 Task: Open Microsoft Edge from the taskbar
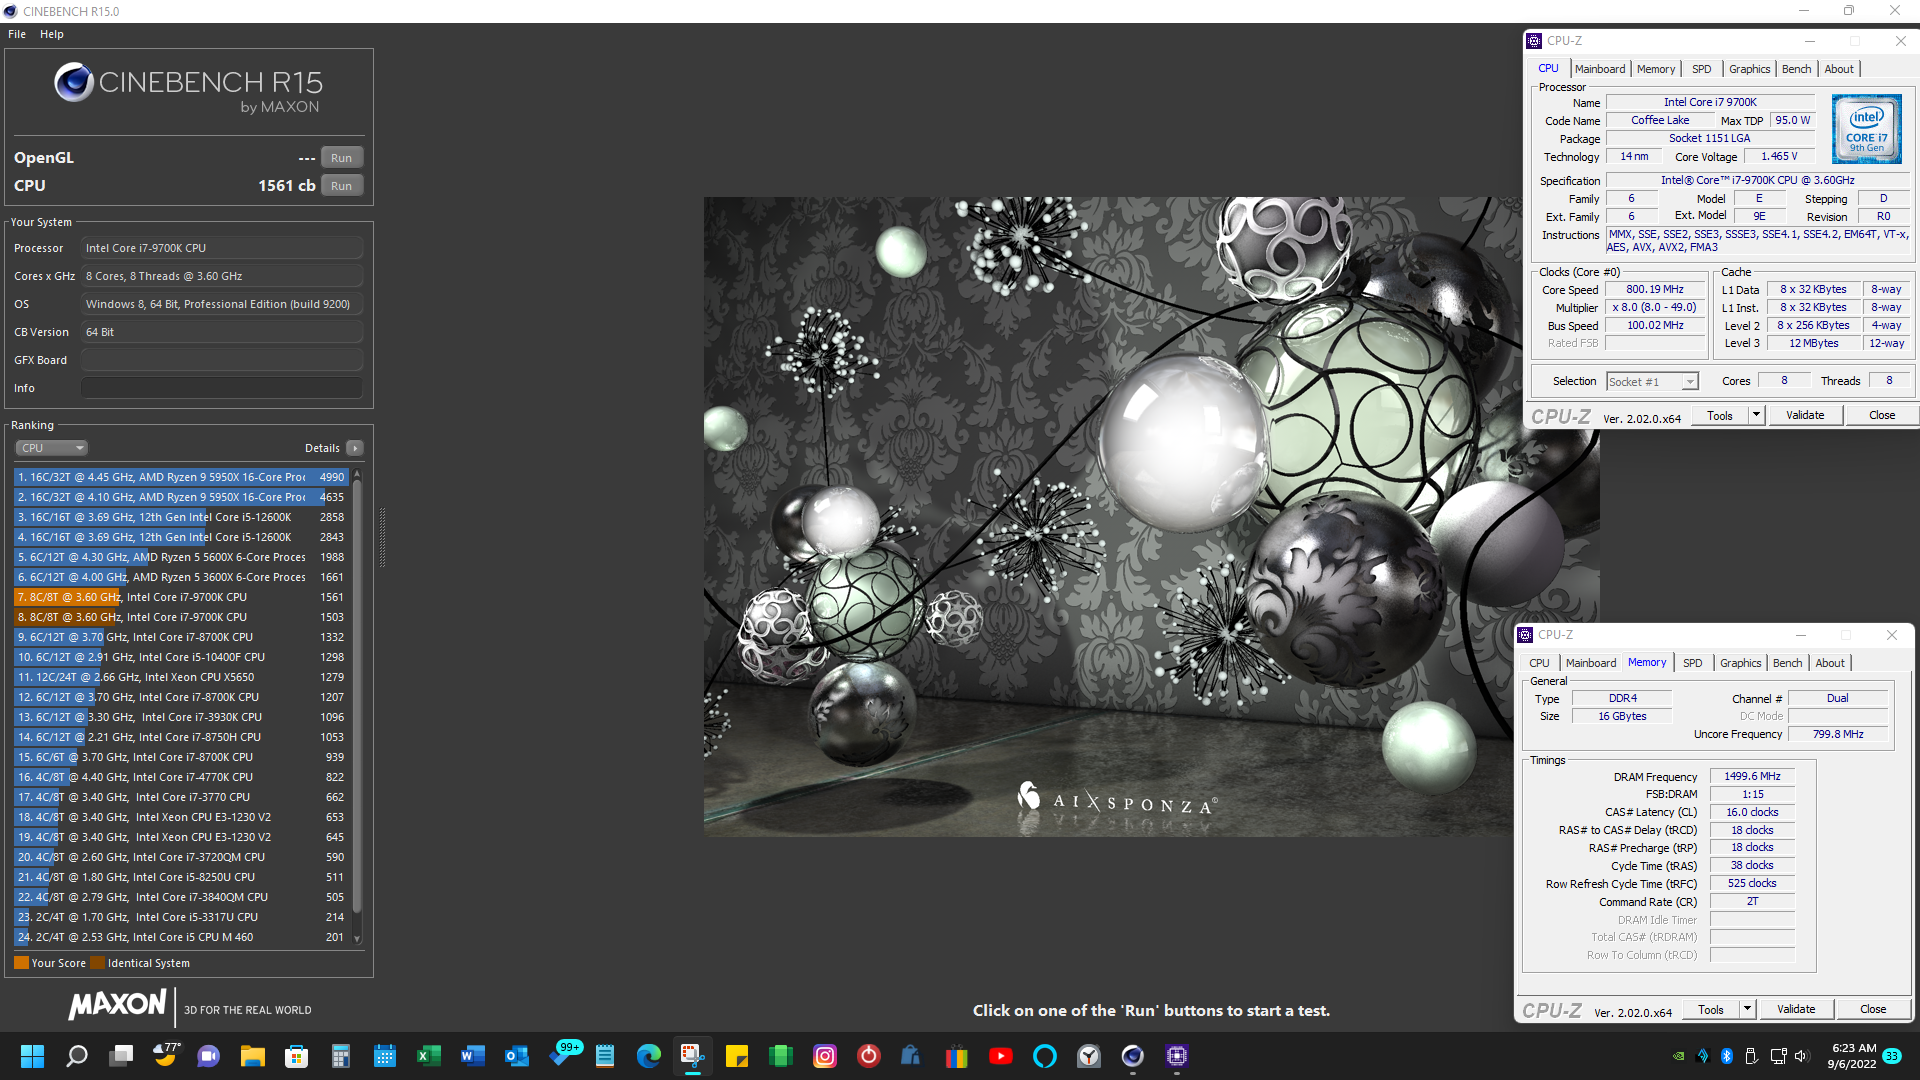coord(648,1056)
